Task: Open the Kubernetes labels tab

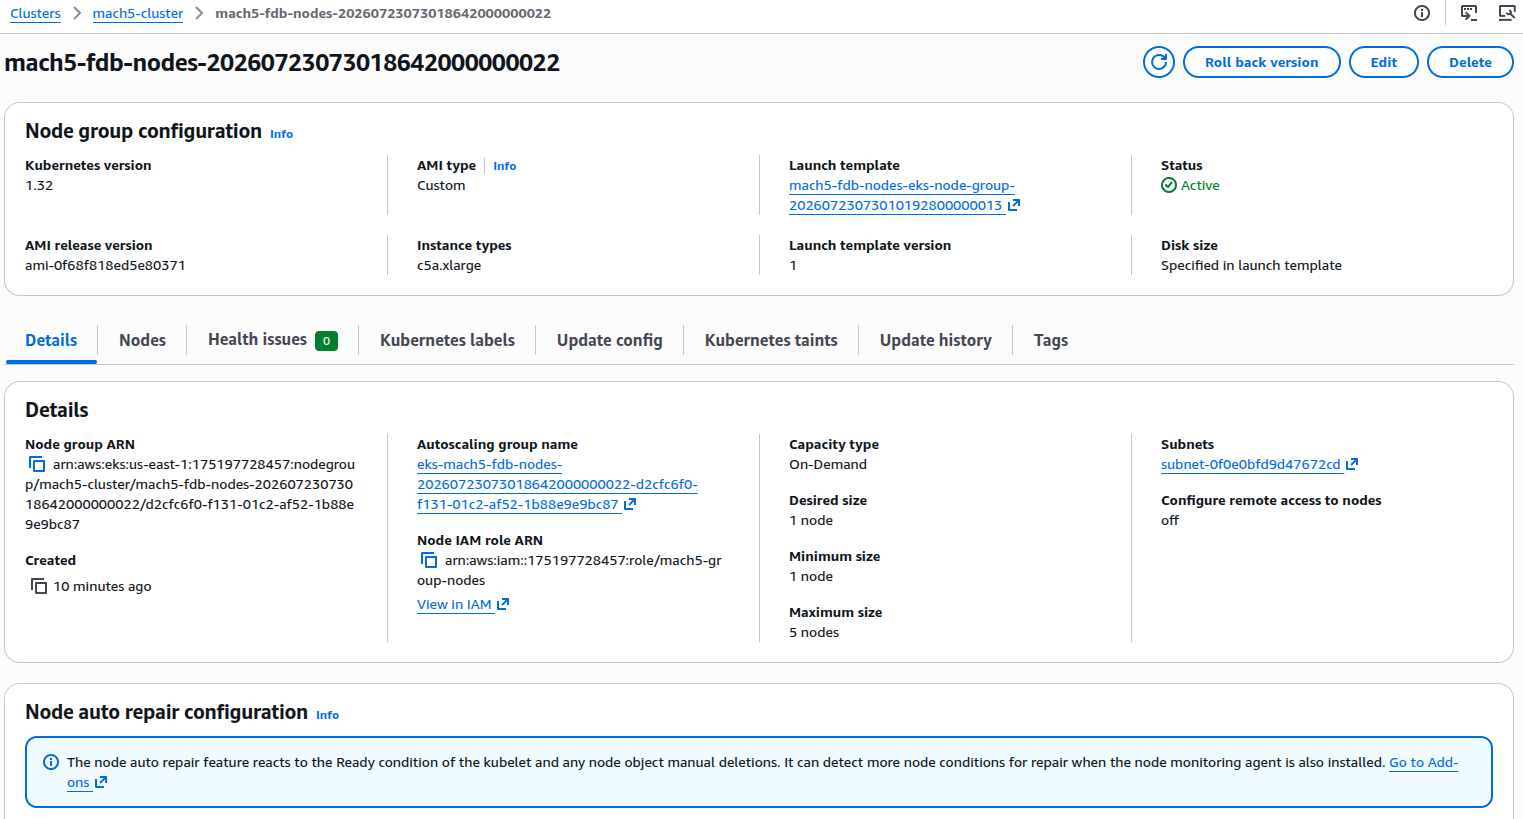Action: (447, 340)
